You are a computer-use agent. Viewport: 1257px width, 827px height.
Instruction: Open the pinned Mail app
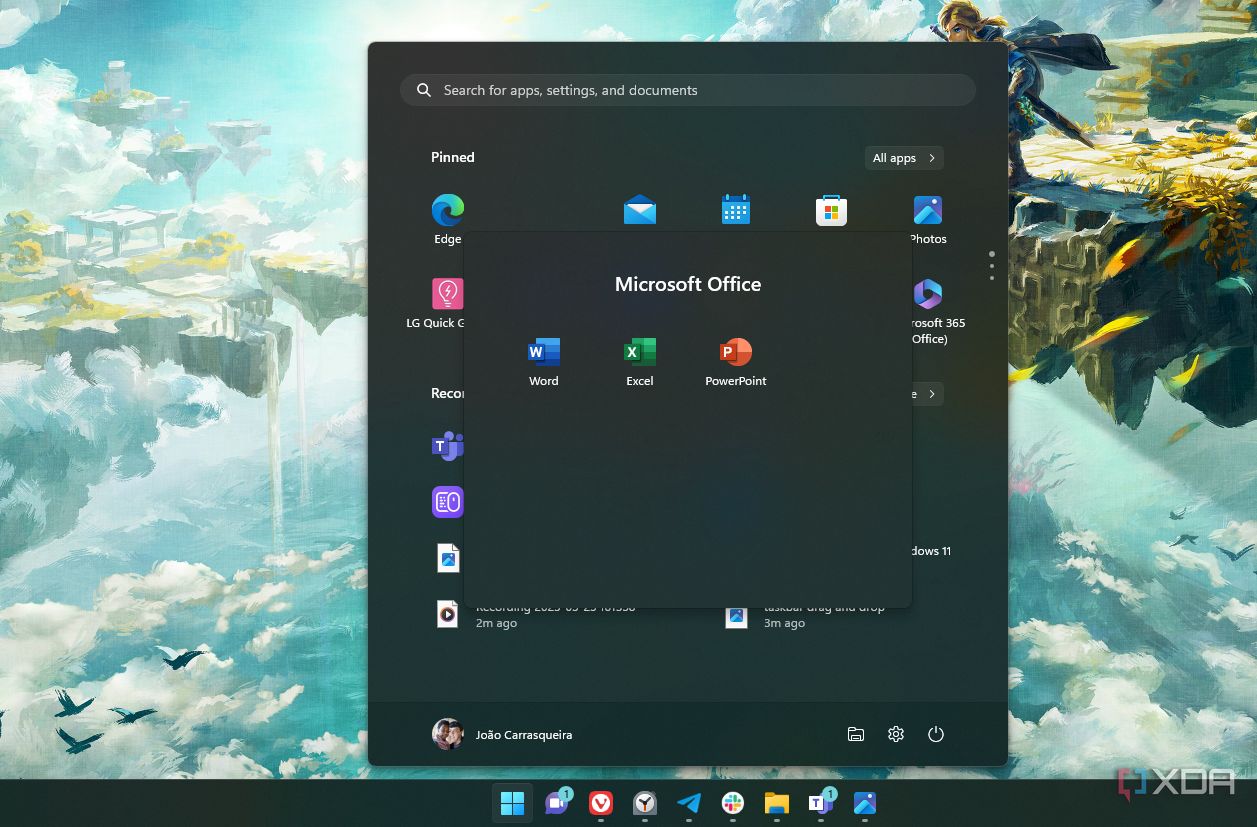coord(640,210)
